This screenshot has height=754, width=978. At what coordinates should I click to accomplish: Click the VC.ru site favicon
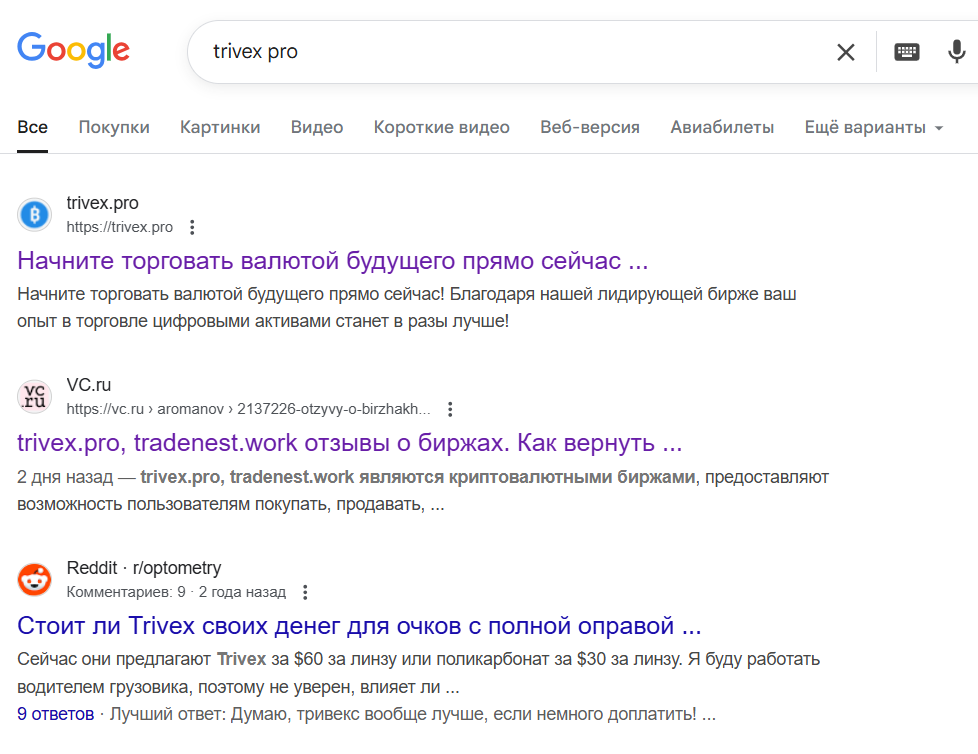(34, 397)
